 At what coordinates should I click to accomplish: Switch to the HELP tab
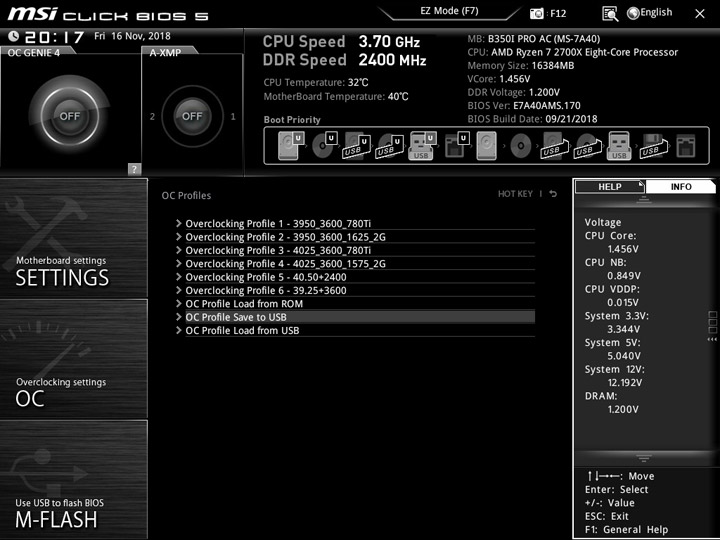click(x=610, y=186)
